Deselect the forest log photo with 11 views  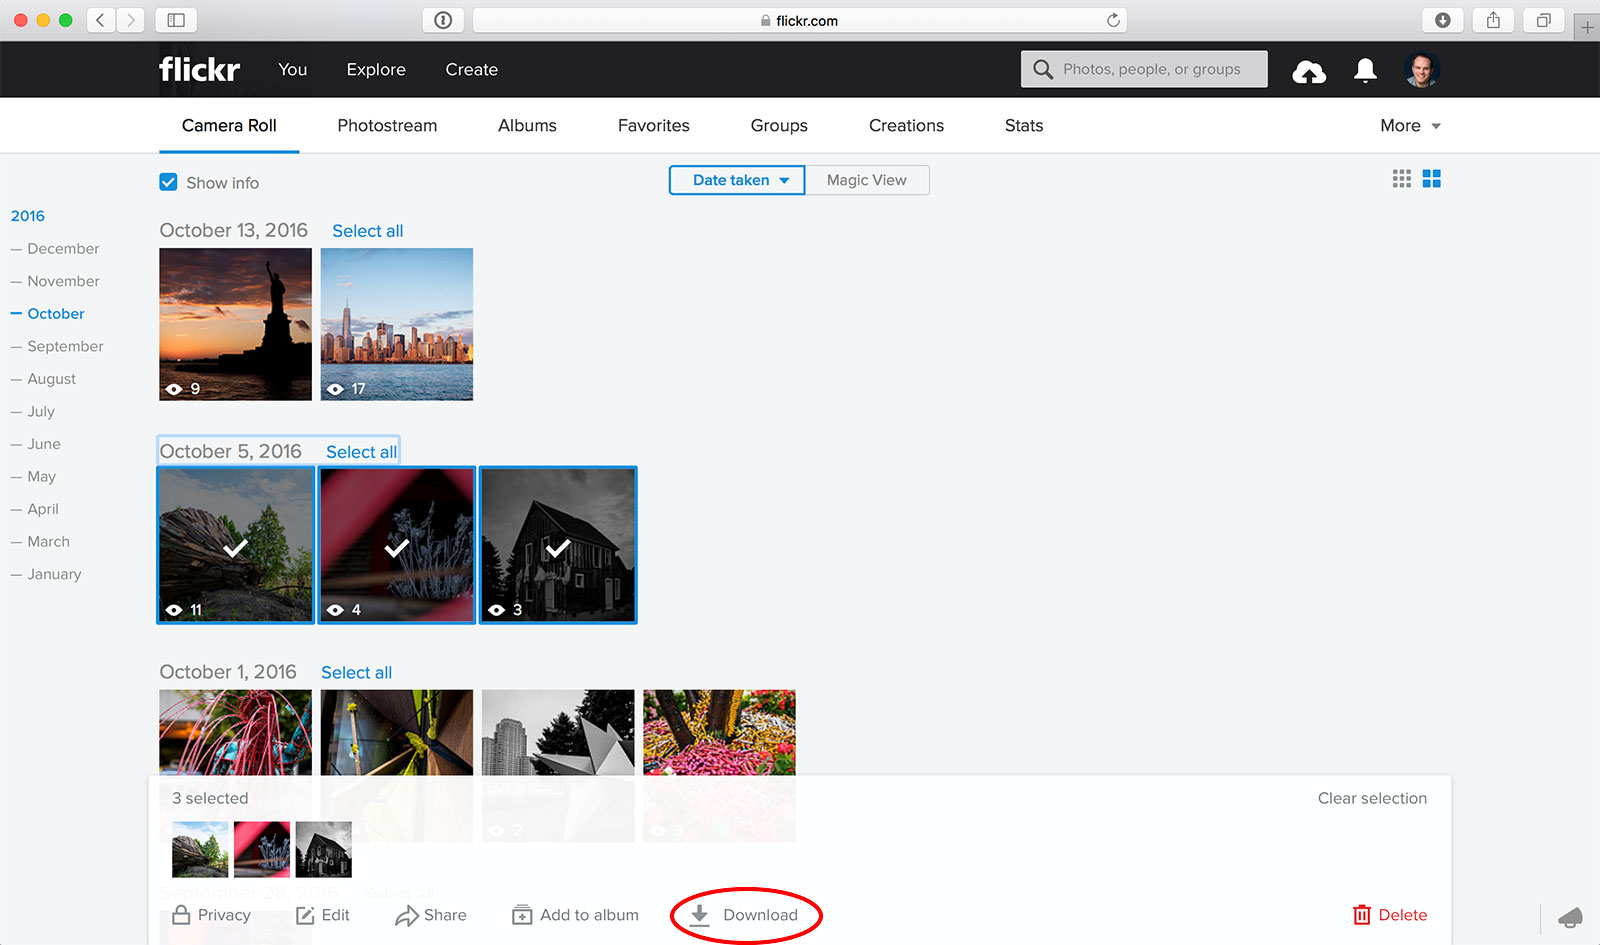click(235, 545)
